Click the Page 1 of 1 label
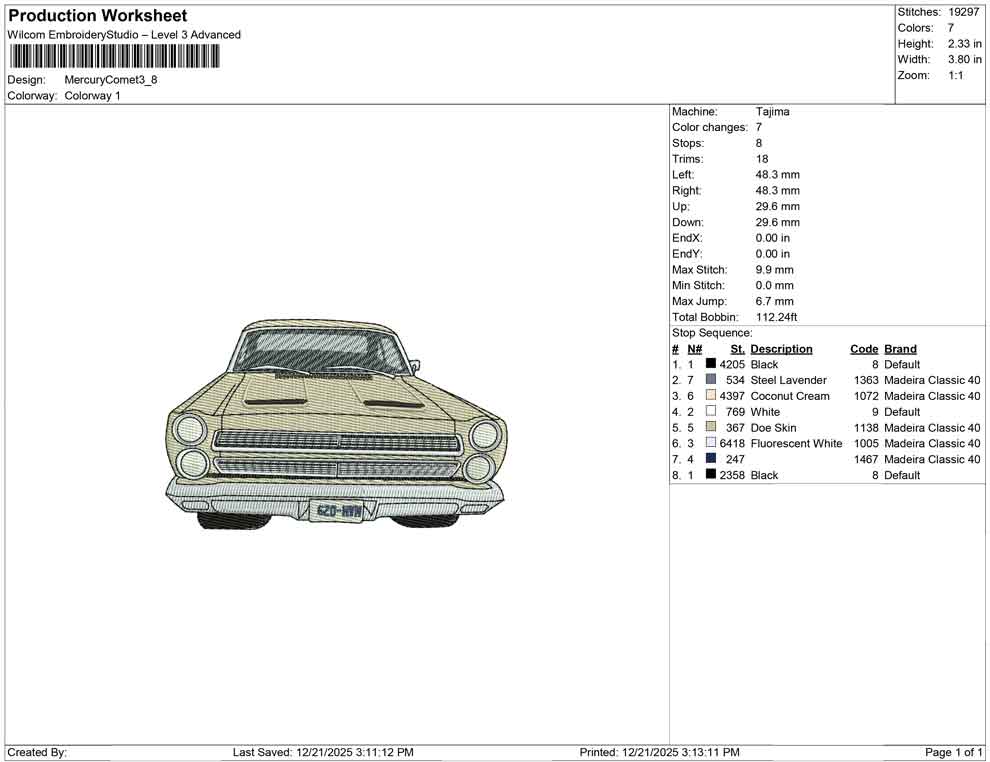 click(x=952, y=752)
